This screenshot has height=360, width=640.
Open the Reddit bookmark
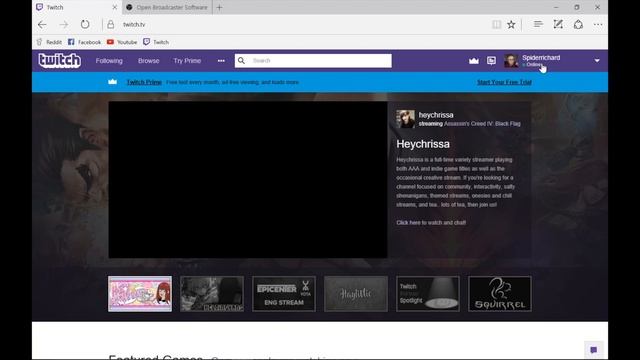point(49,42)
